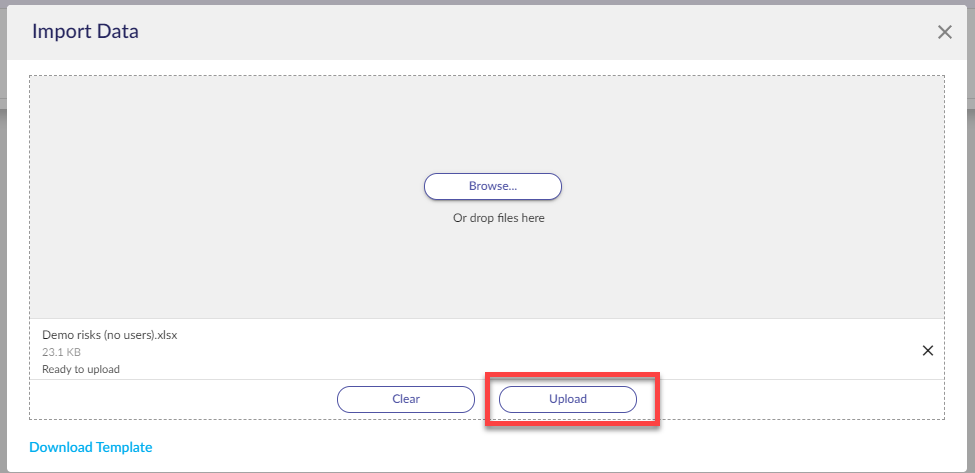Click drop zone area above Browse button
Image resolution: width=975 pixels, height=473 pixels.
(492, 120)
